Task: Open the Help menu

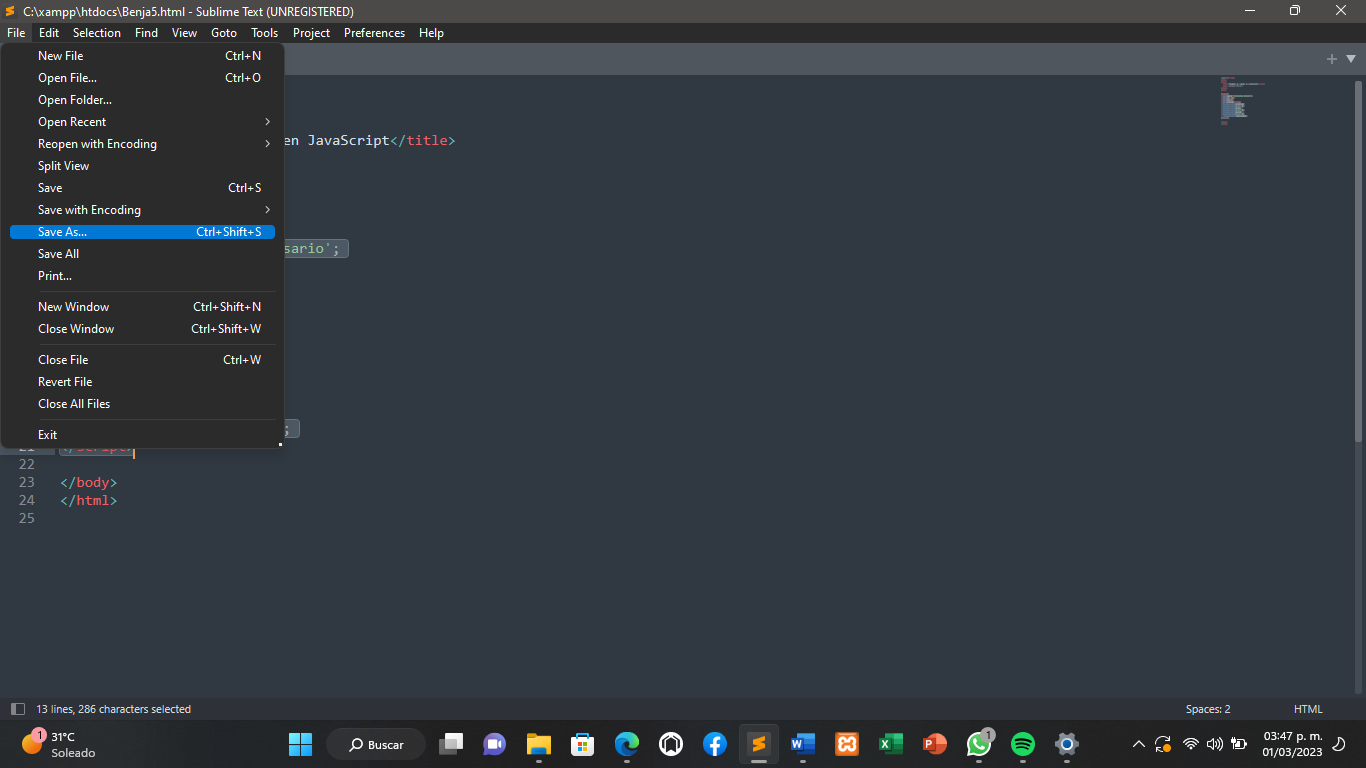Action: 431,33
